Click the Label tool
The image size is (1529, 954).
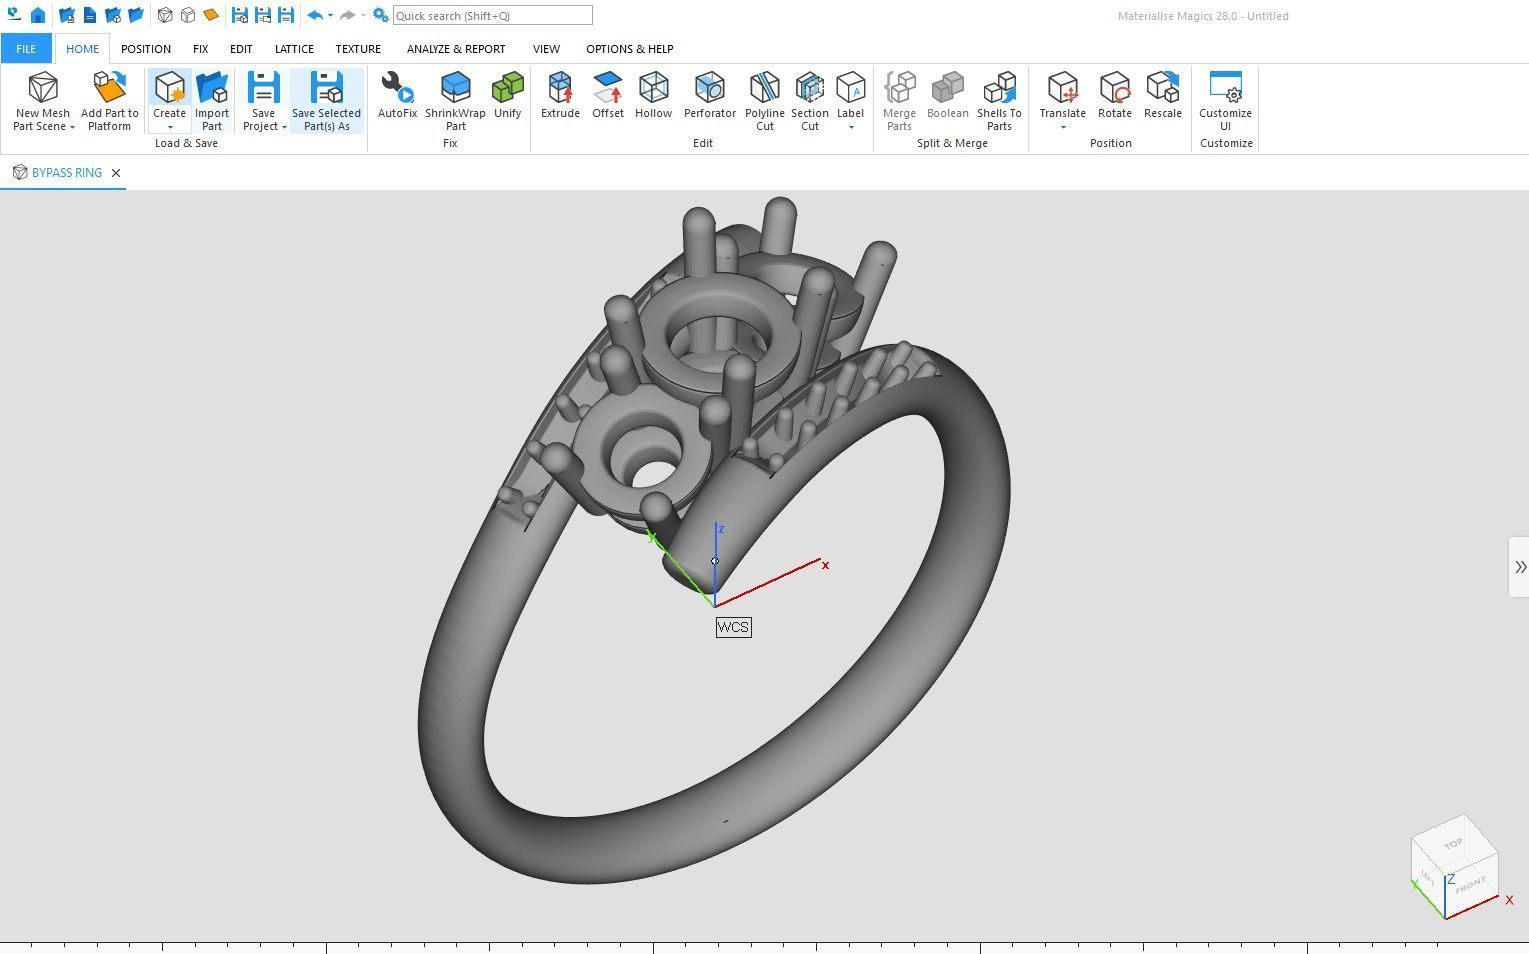[850, 94]
